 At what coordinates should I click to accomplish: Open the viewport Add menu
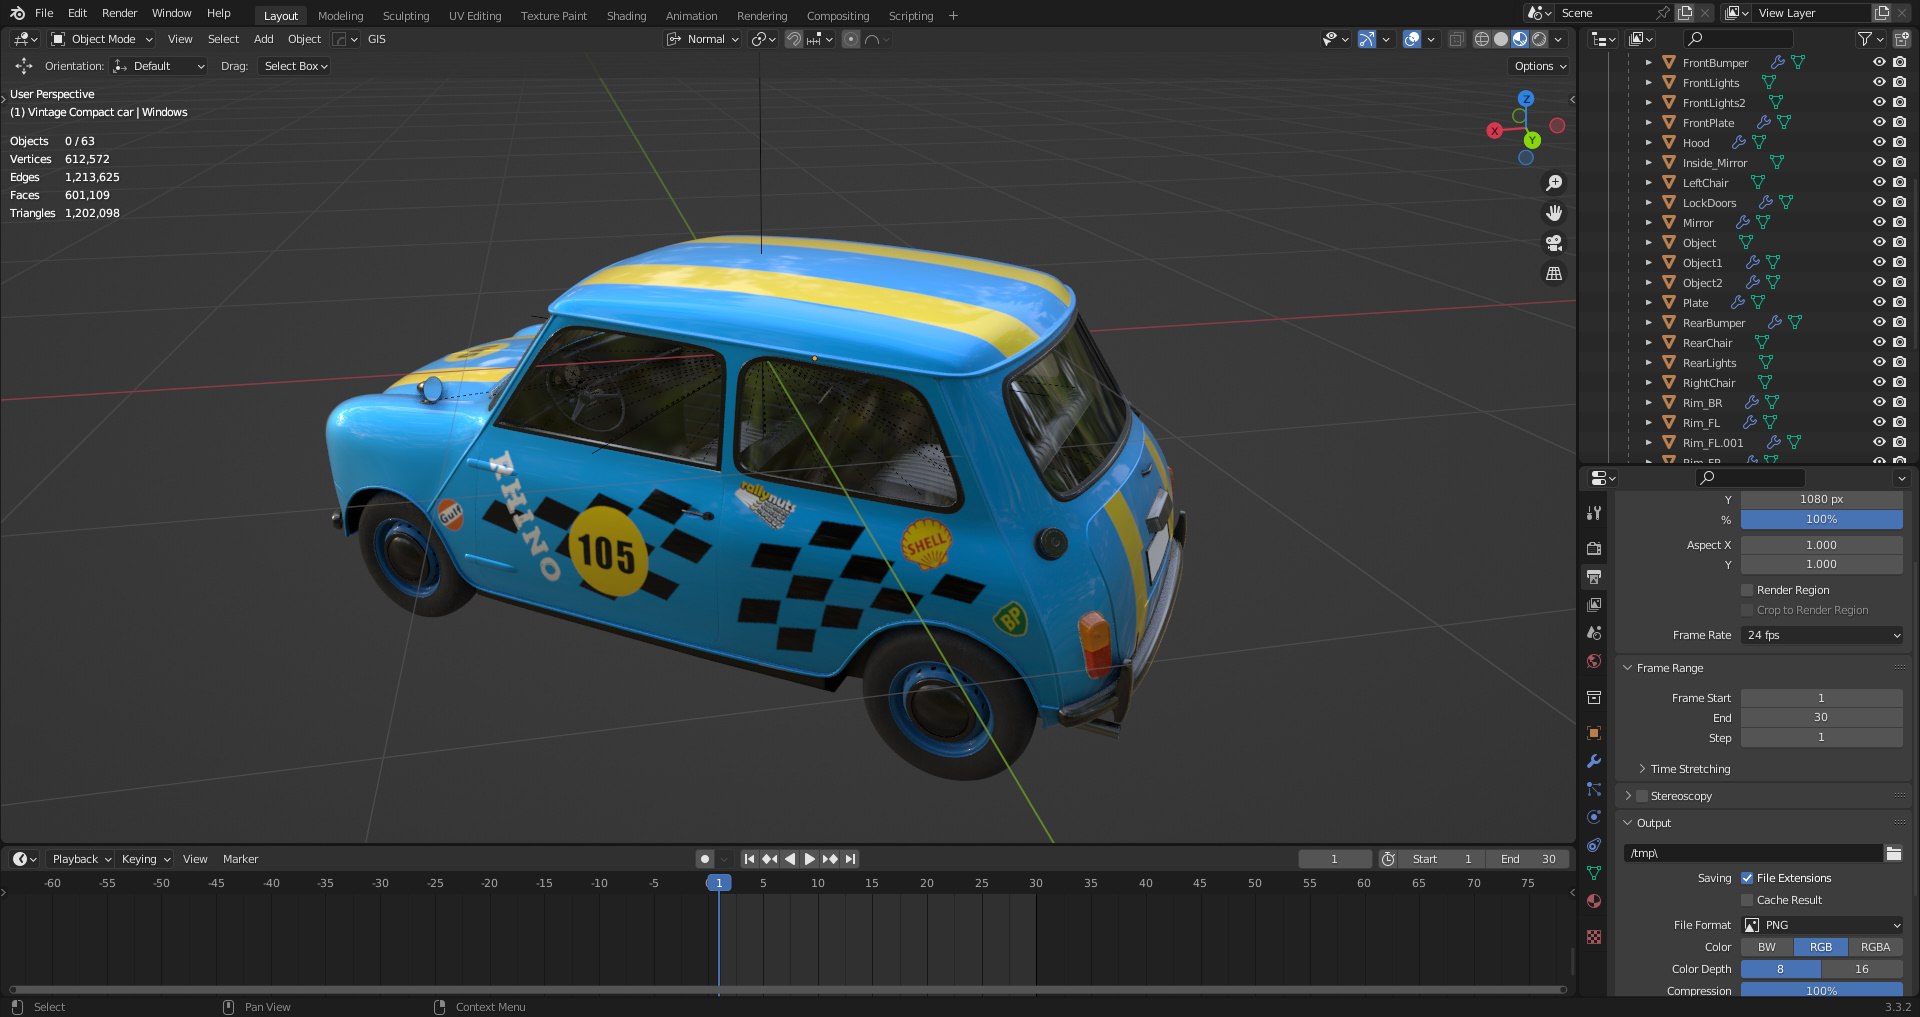click(x=264, y=39)
